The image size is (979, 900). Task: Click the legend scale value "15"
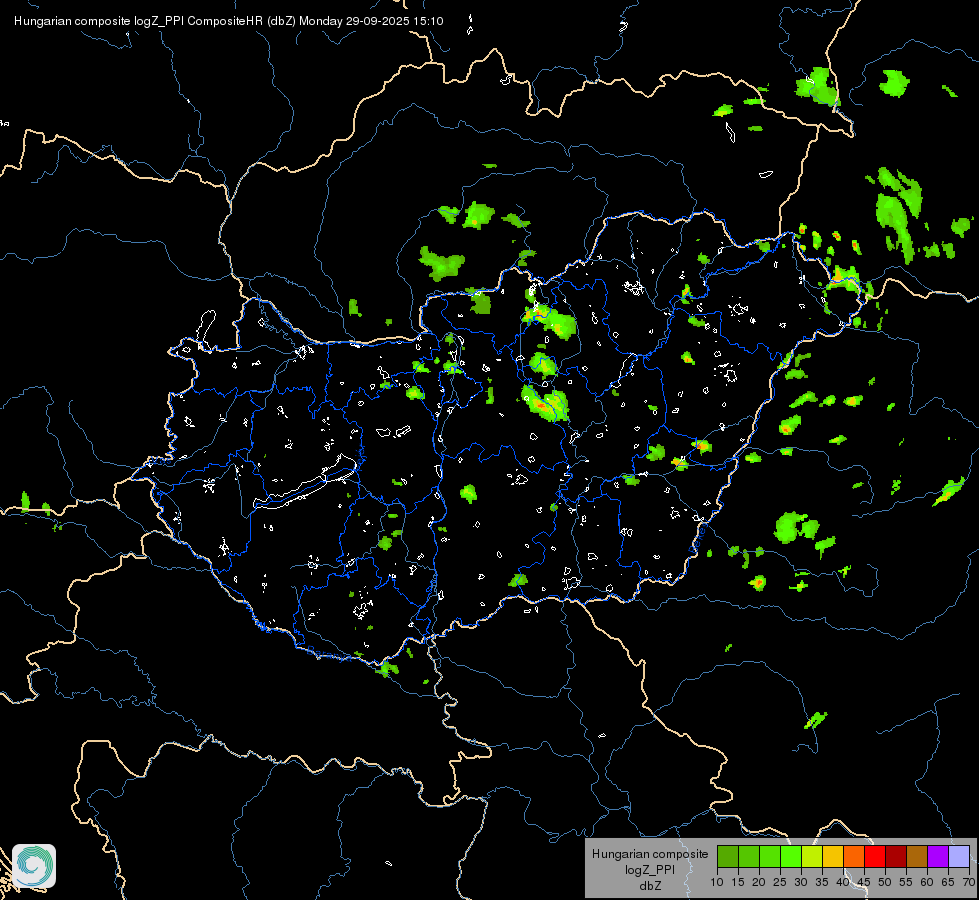coord(738,882)
